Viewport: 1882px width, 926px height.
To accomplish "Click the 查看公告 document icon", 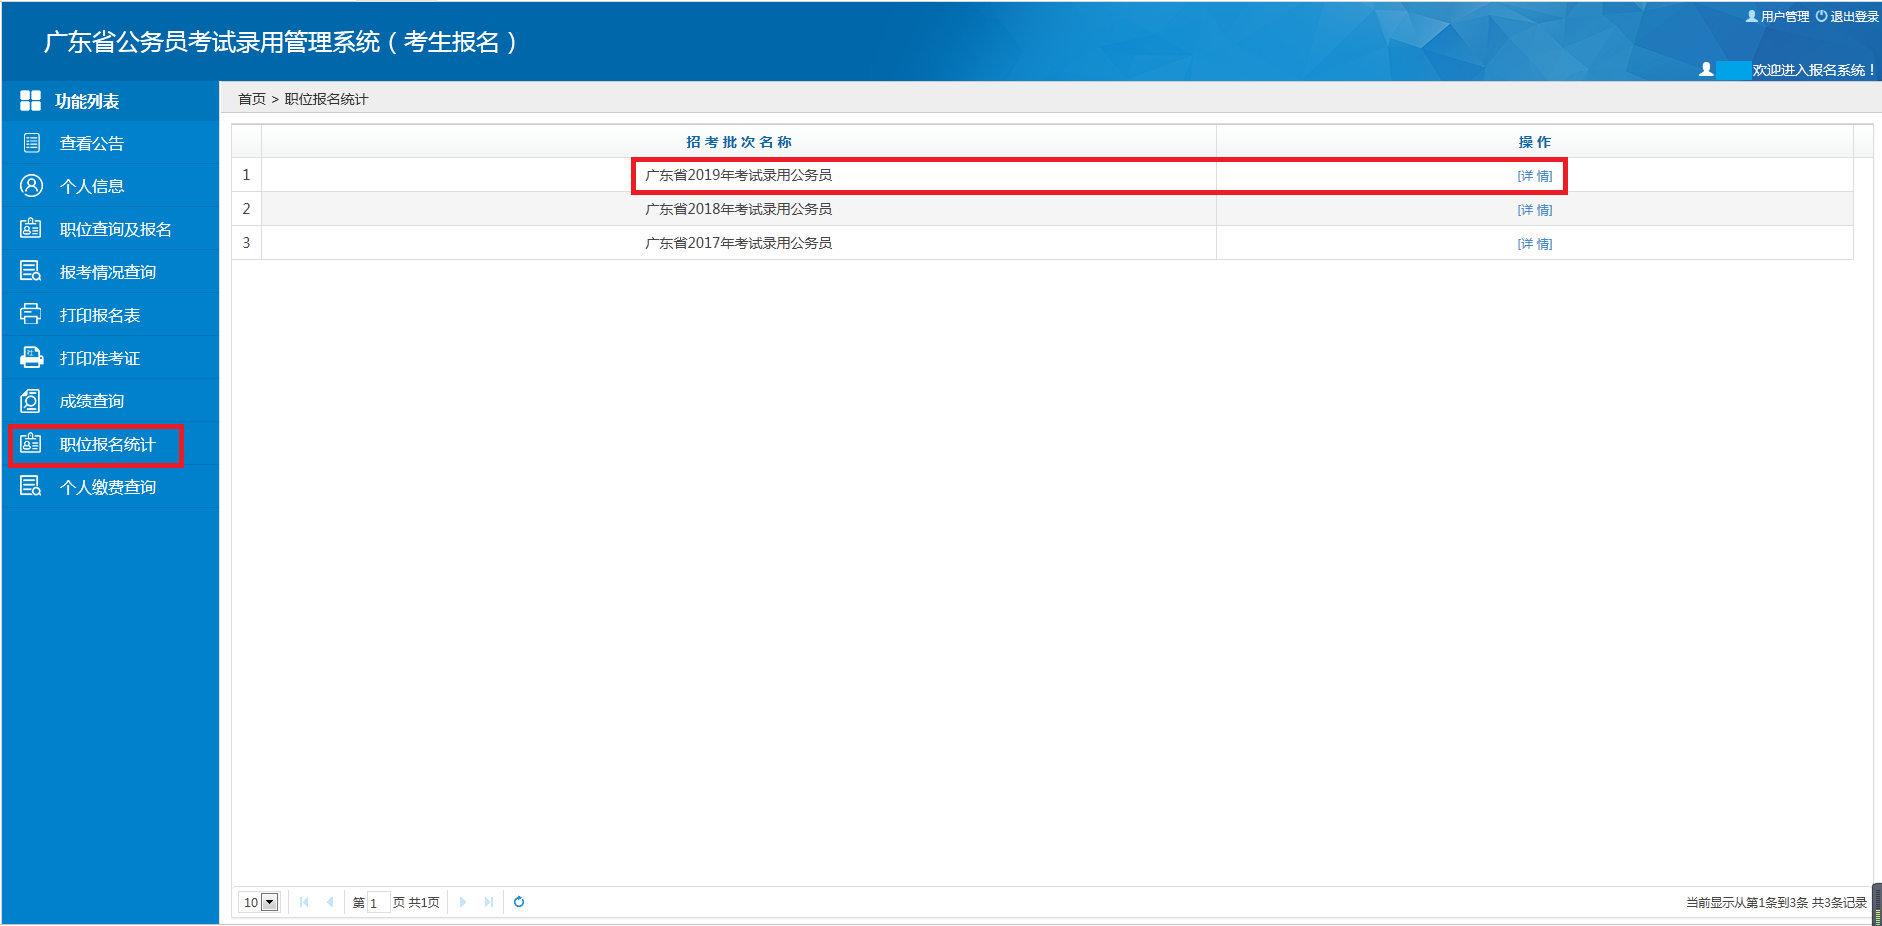I will pyautogui.click(x=31, y=143).
